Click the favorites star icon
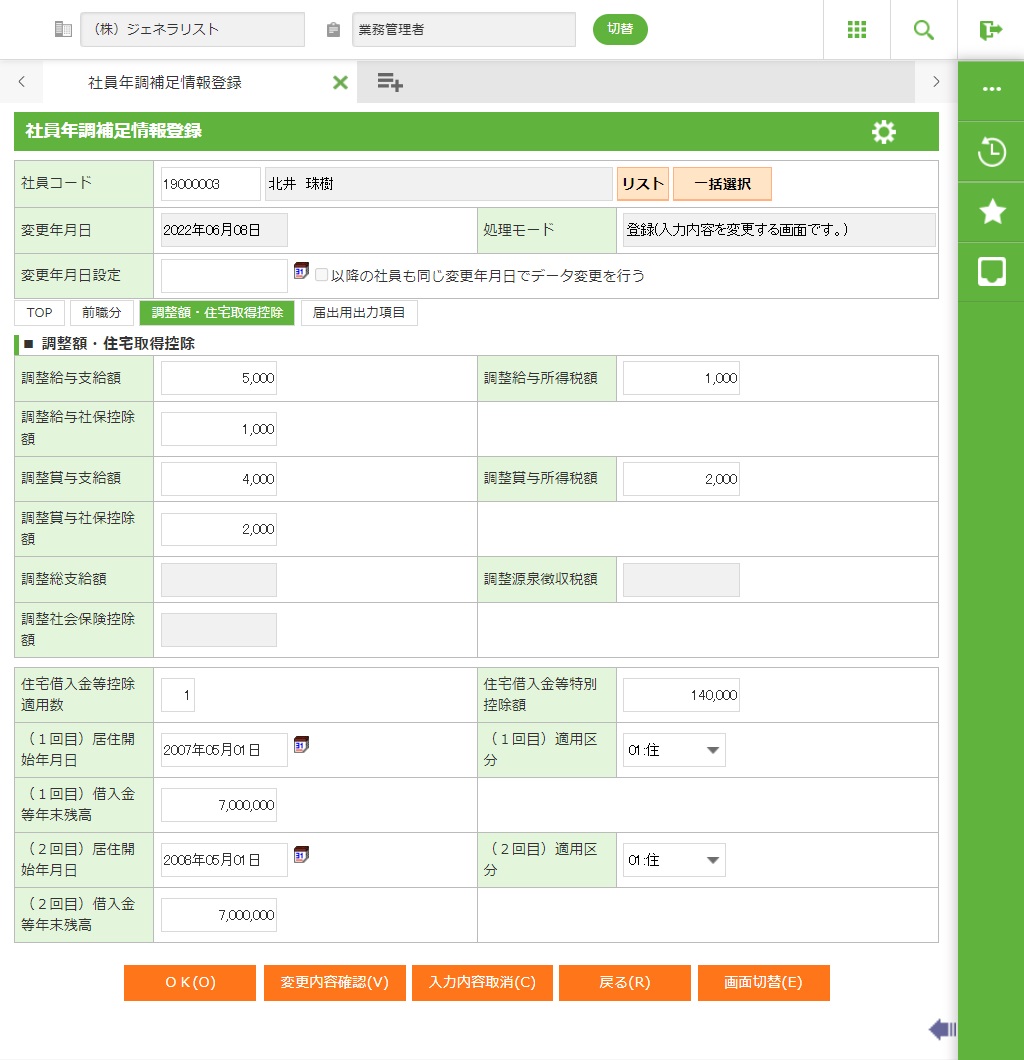 [x=991, y=211]
